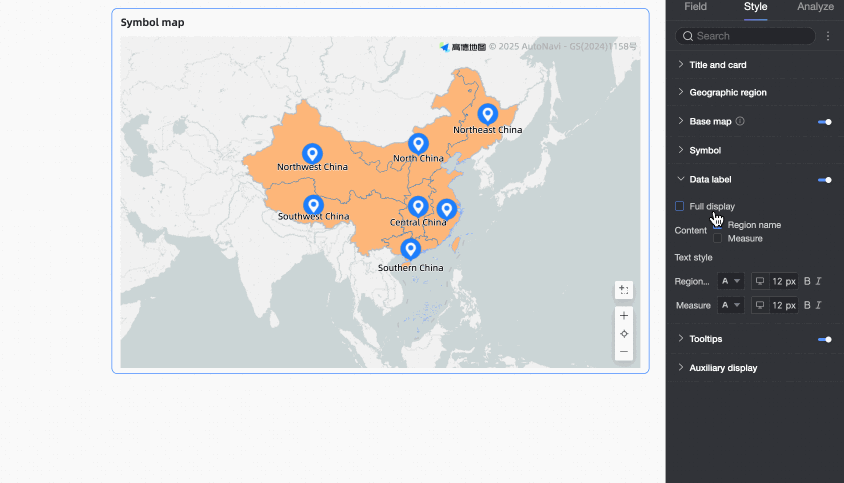This screenshot has height=483, width=844.
Task: Click the North China map label
Action: coord(418,158)
